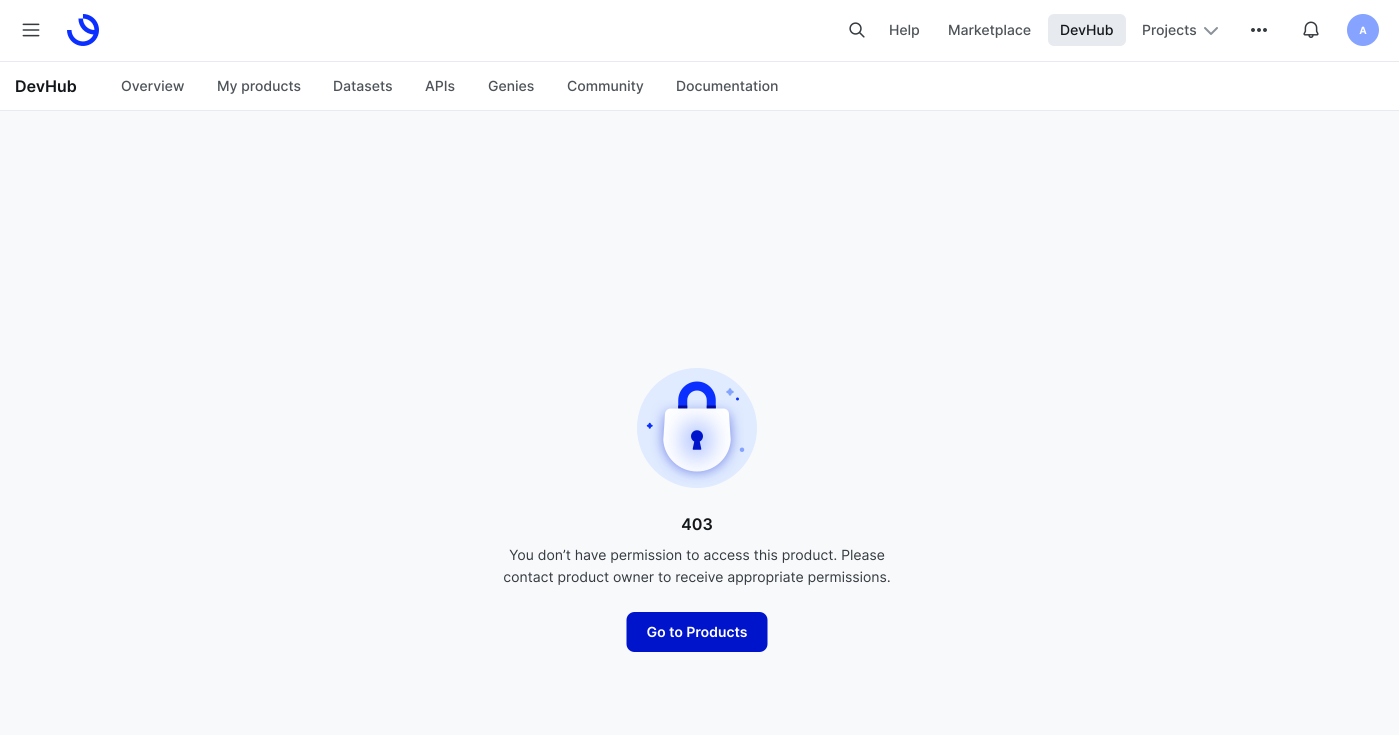Open the My products tab
Viewport: 1399px width, 735px height.
[x=259, y=86]
